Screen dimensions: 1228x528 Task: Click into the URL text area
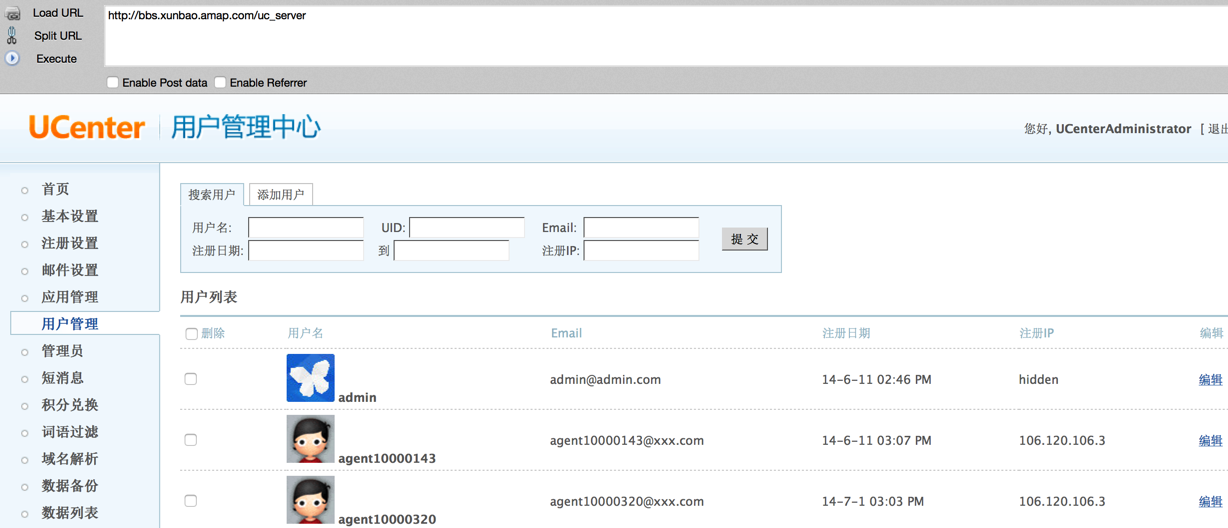click(x=665, y=36)
